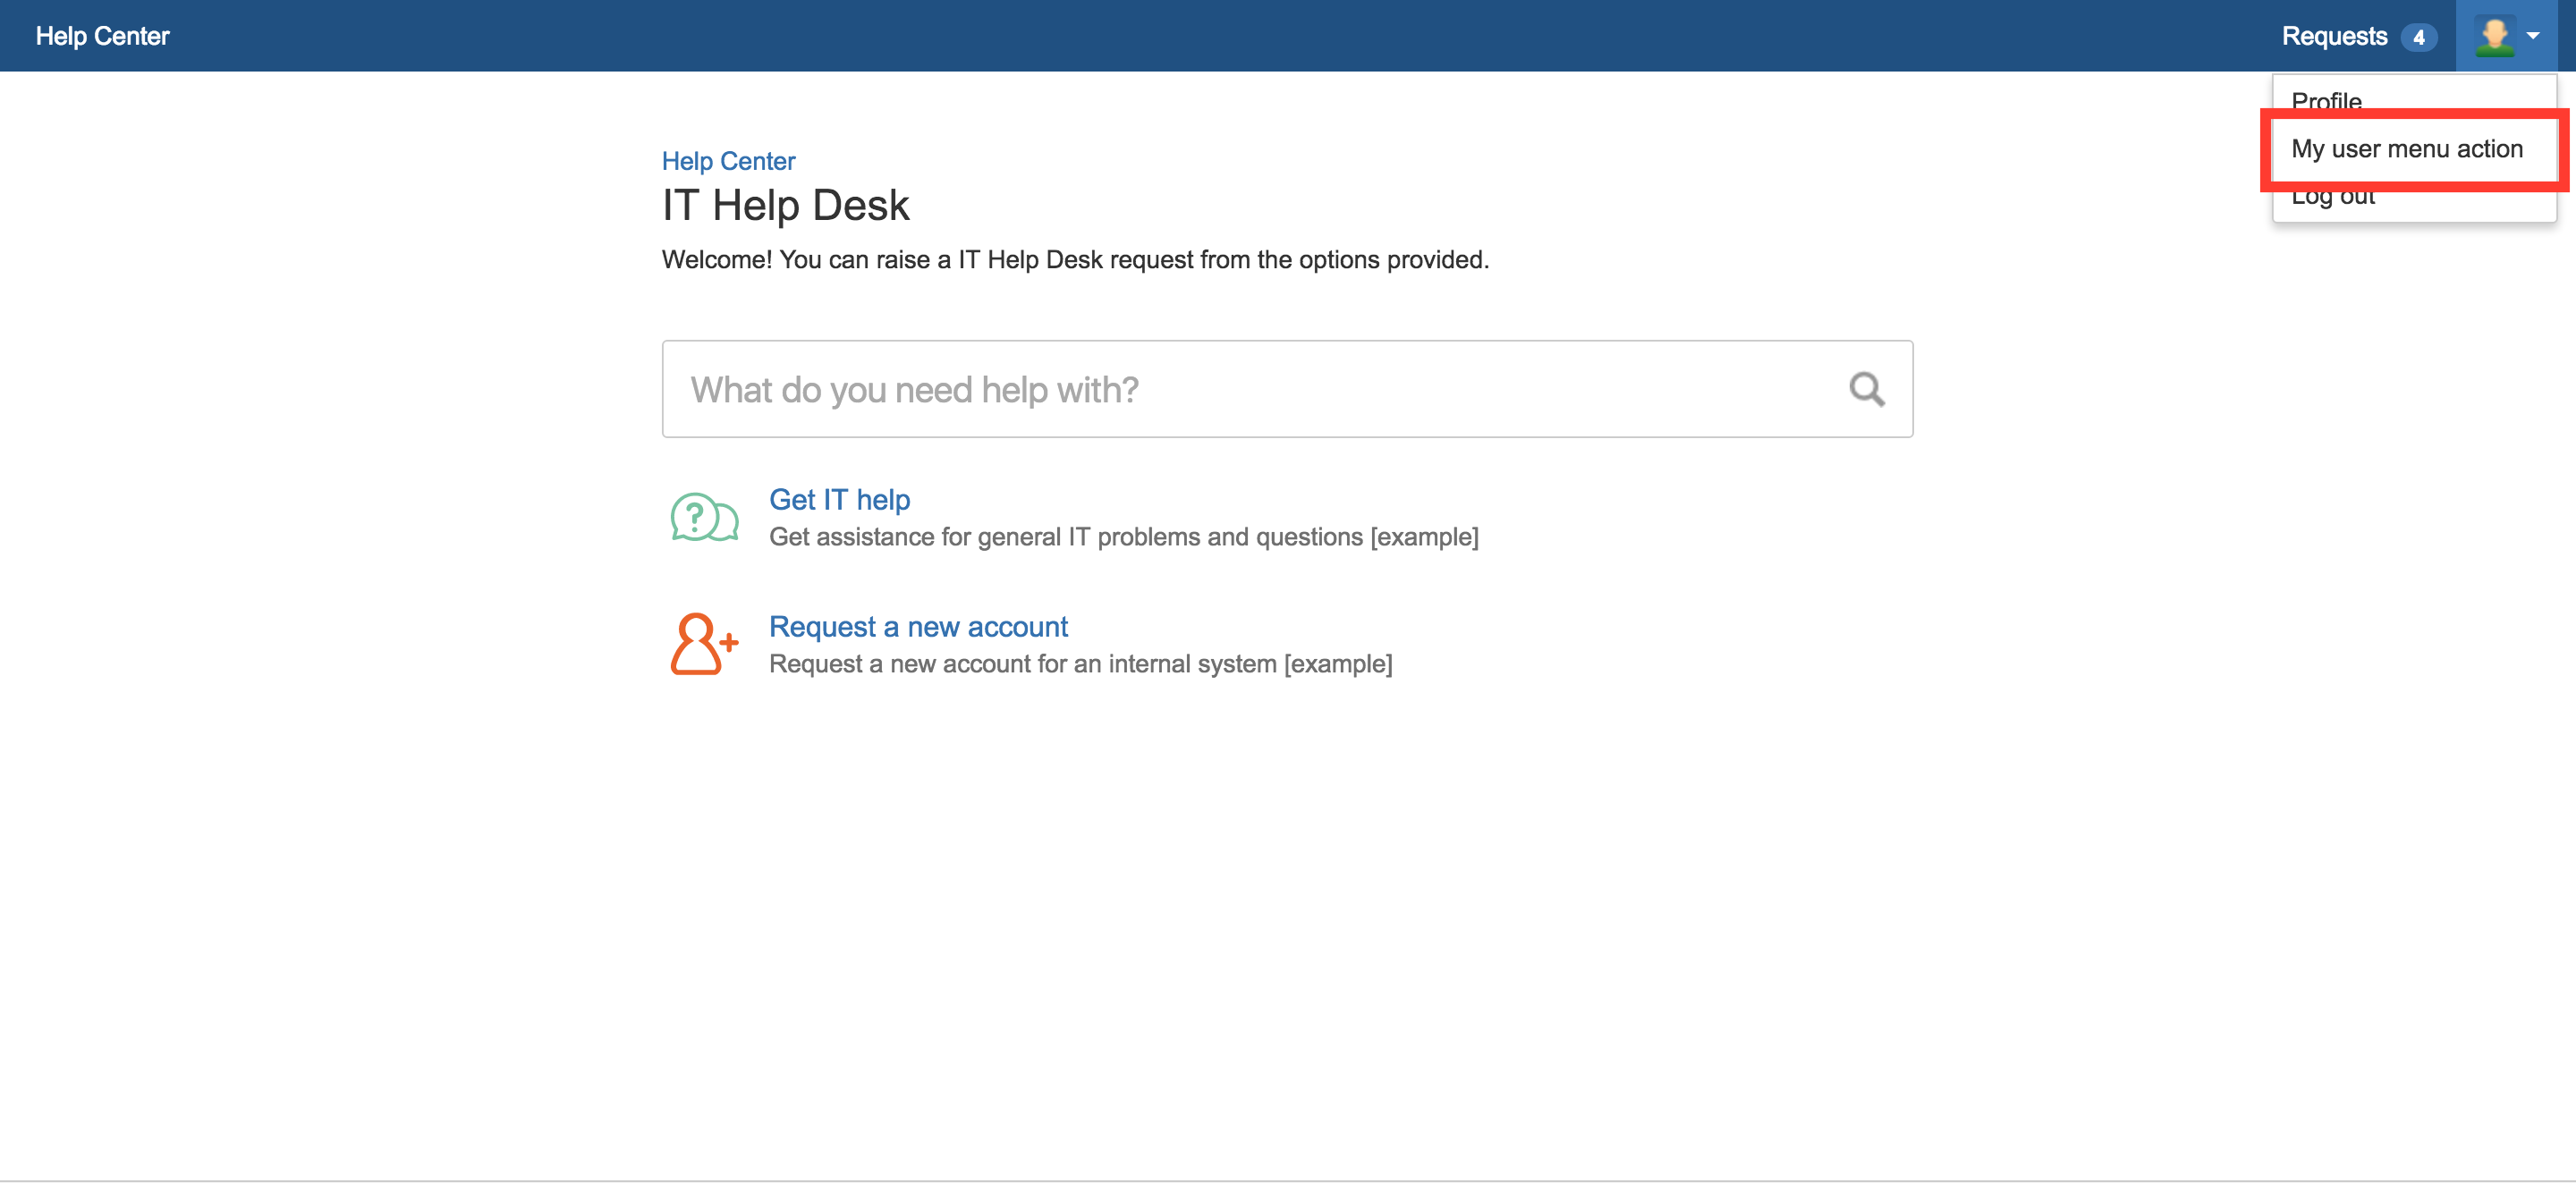Choose Log out from user menu
This screenshot has height=1183, width=2576.
[x=2332, y=200]
